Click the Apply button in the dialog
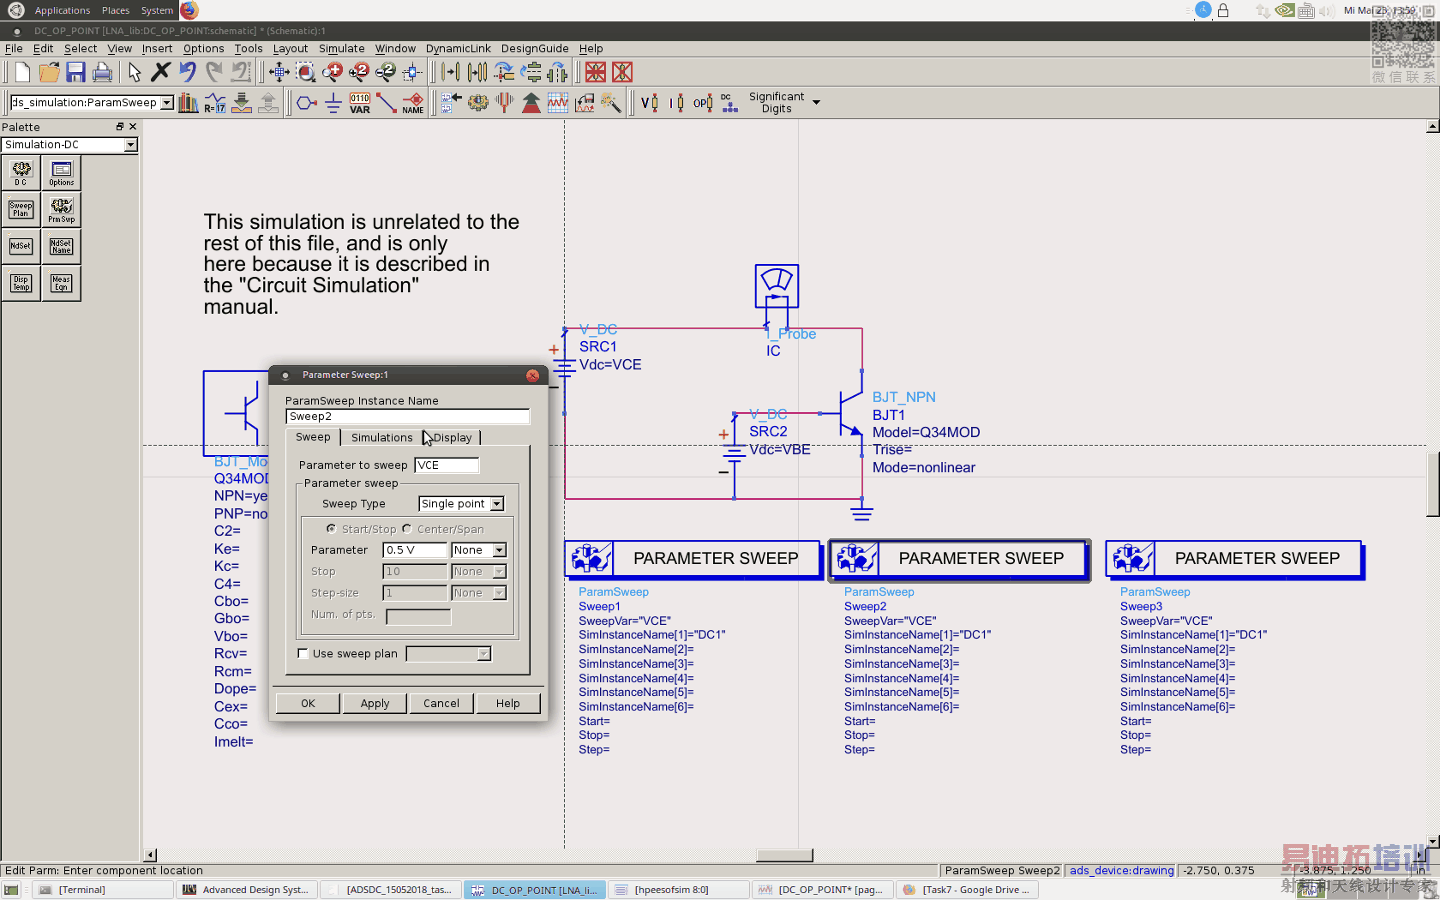 point(375,703)
